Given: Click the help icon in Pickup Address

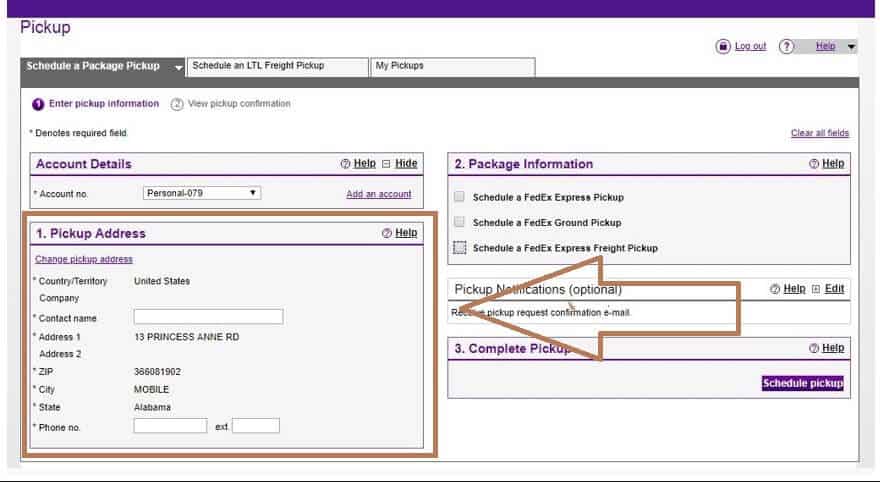Looking at the screenshot, I should coord(387,233).
